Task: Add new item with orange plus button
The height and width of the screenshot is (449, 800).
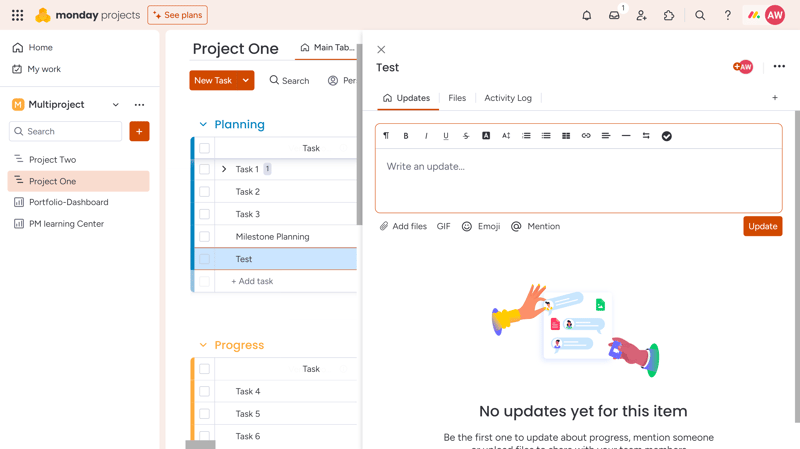Action: pyautogui.click(x=139, y=131)
